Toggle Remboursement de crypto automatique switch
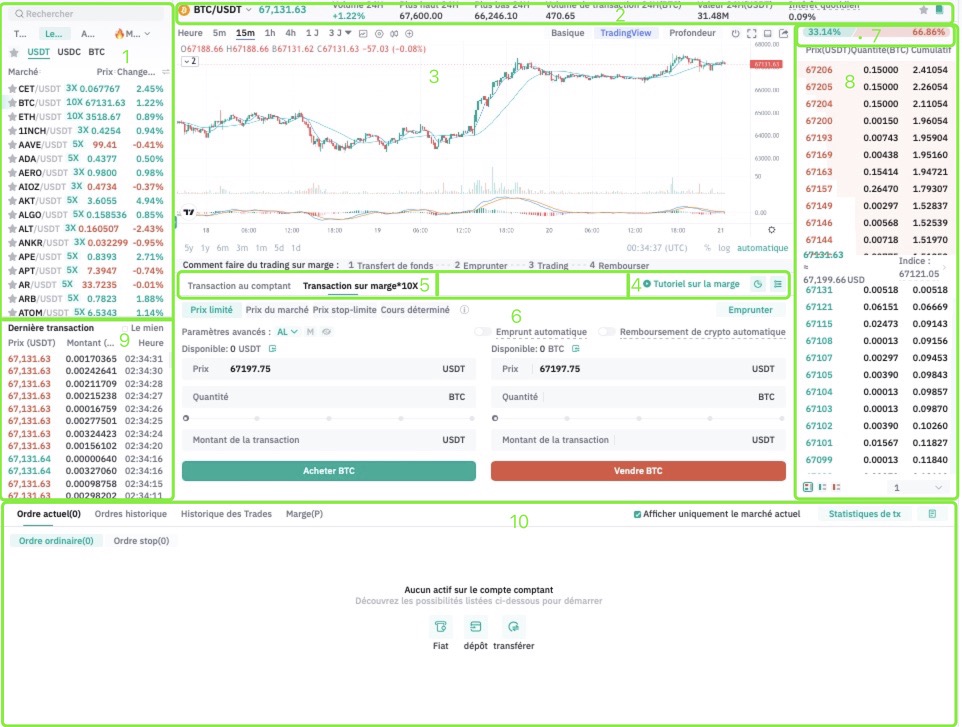The width and height of the screenshot is (962, 727). [x=607, y=332]
